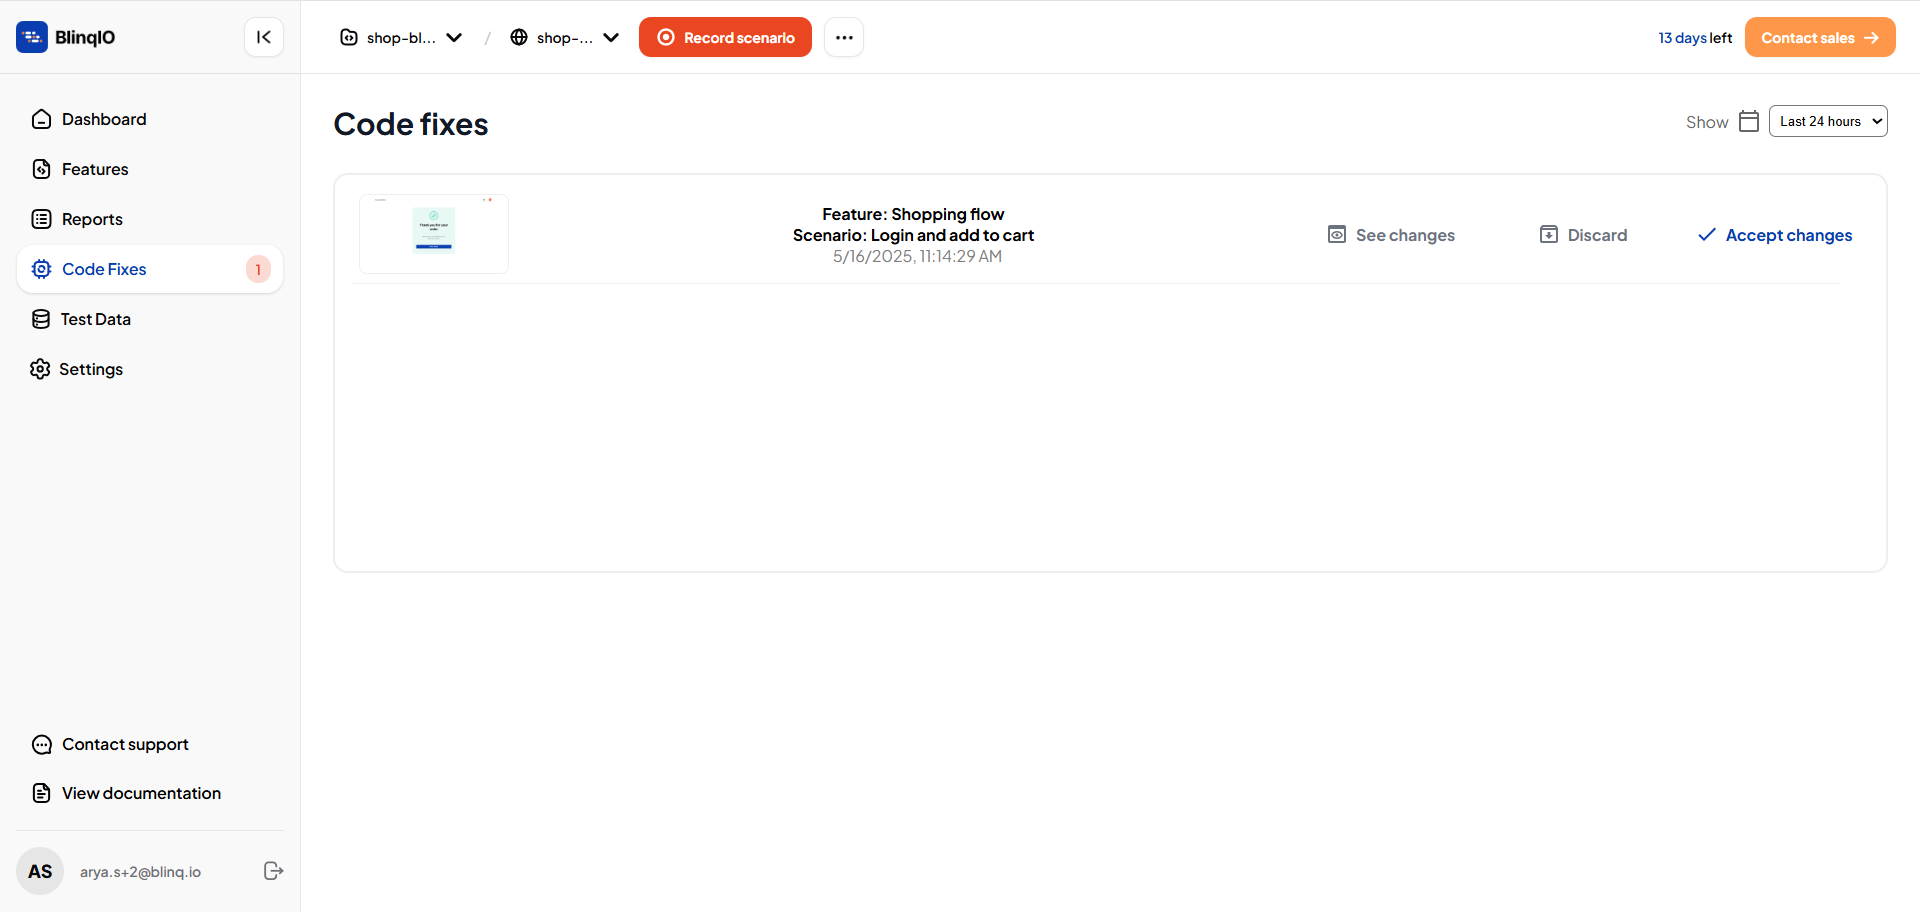
Task: Open the calendar icon next to Show
Action: tap(1749, 121)
